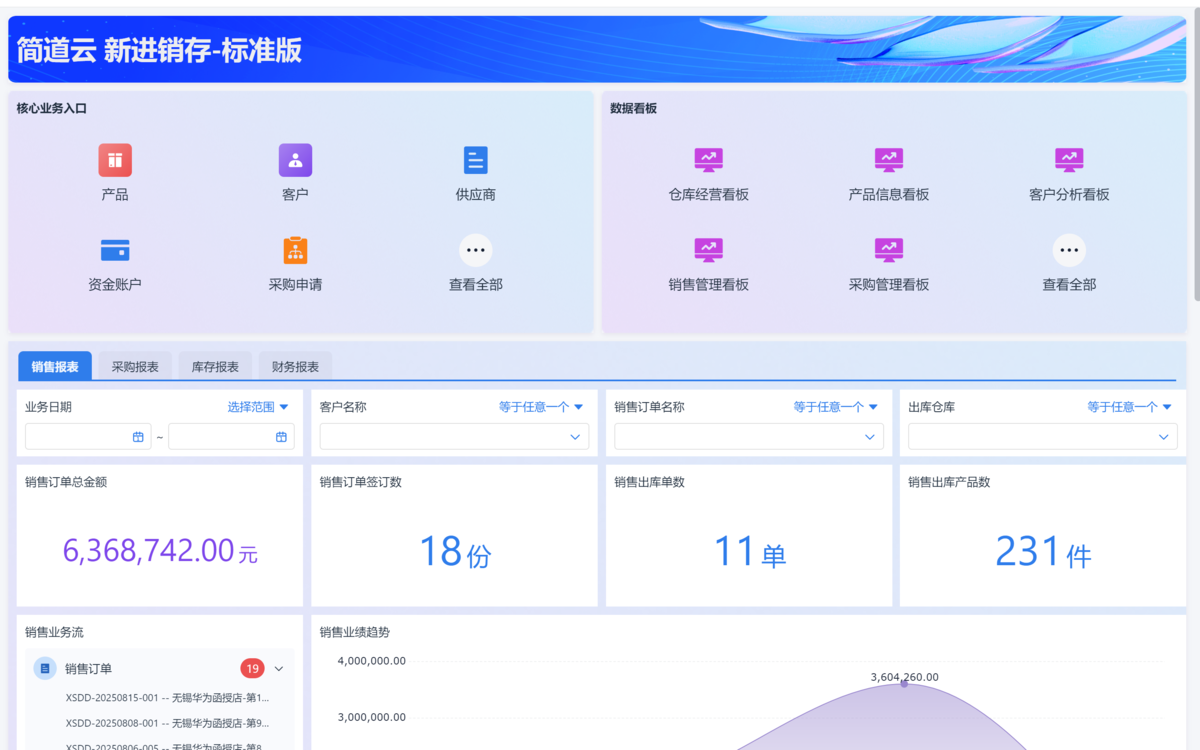Open the 业务日期 选择范围 dropdown

pyautogui.click(x=258, y=407)
